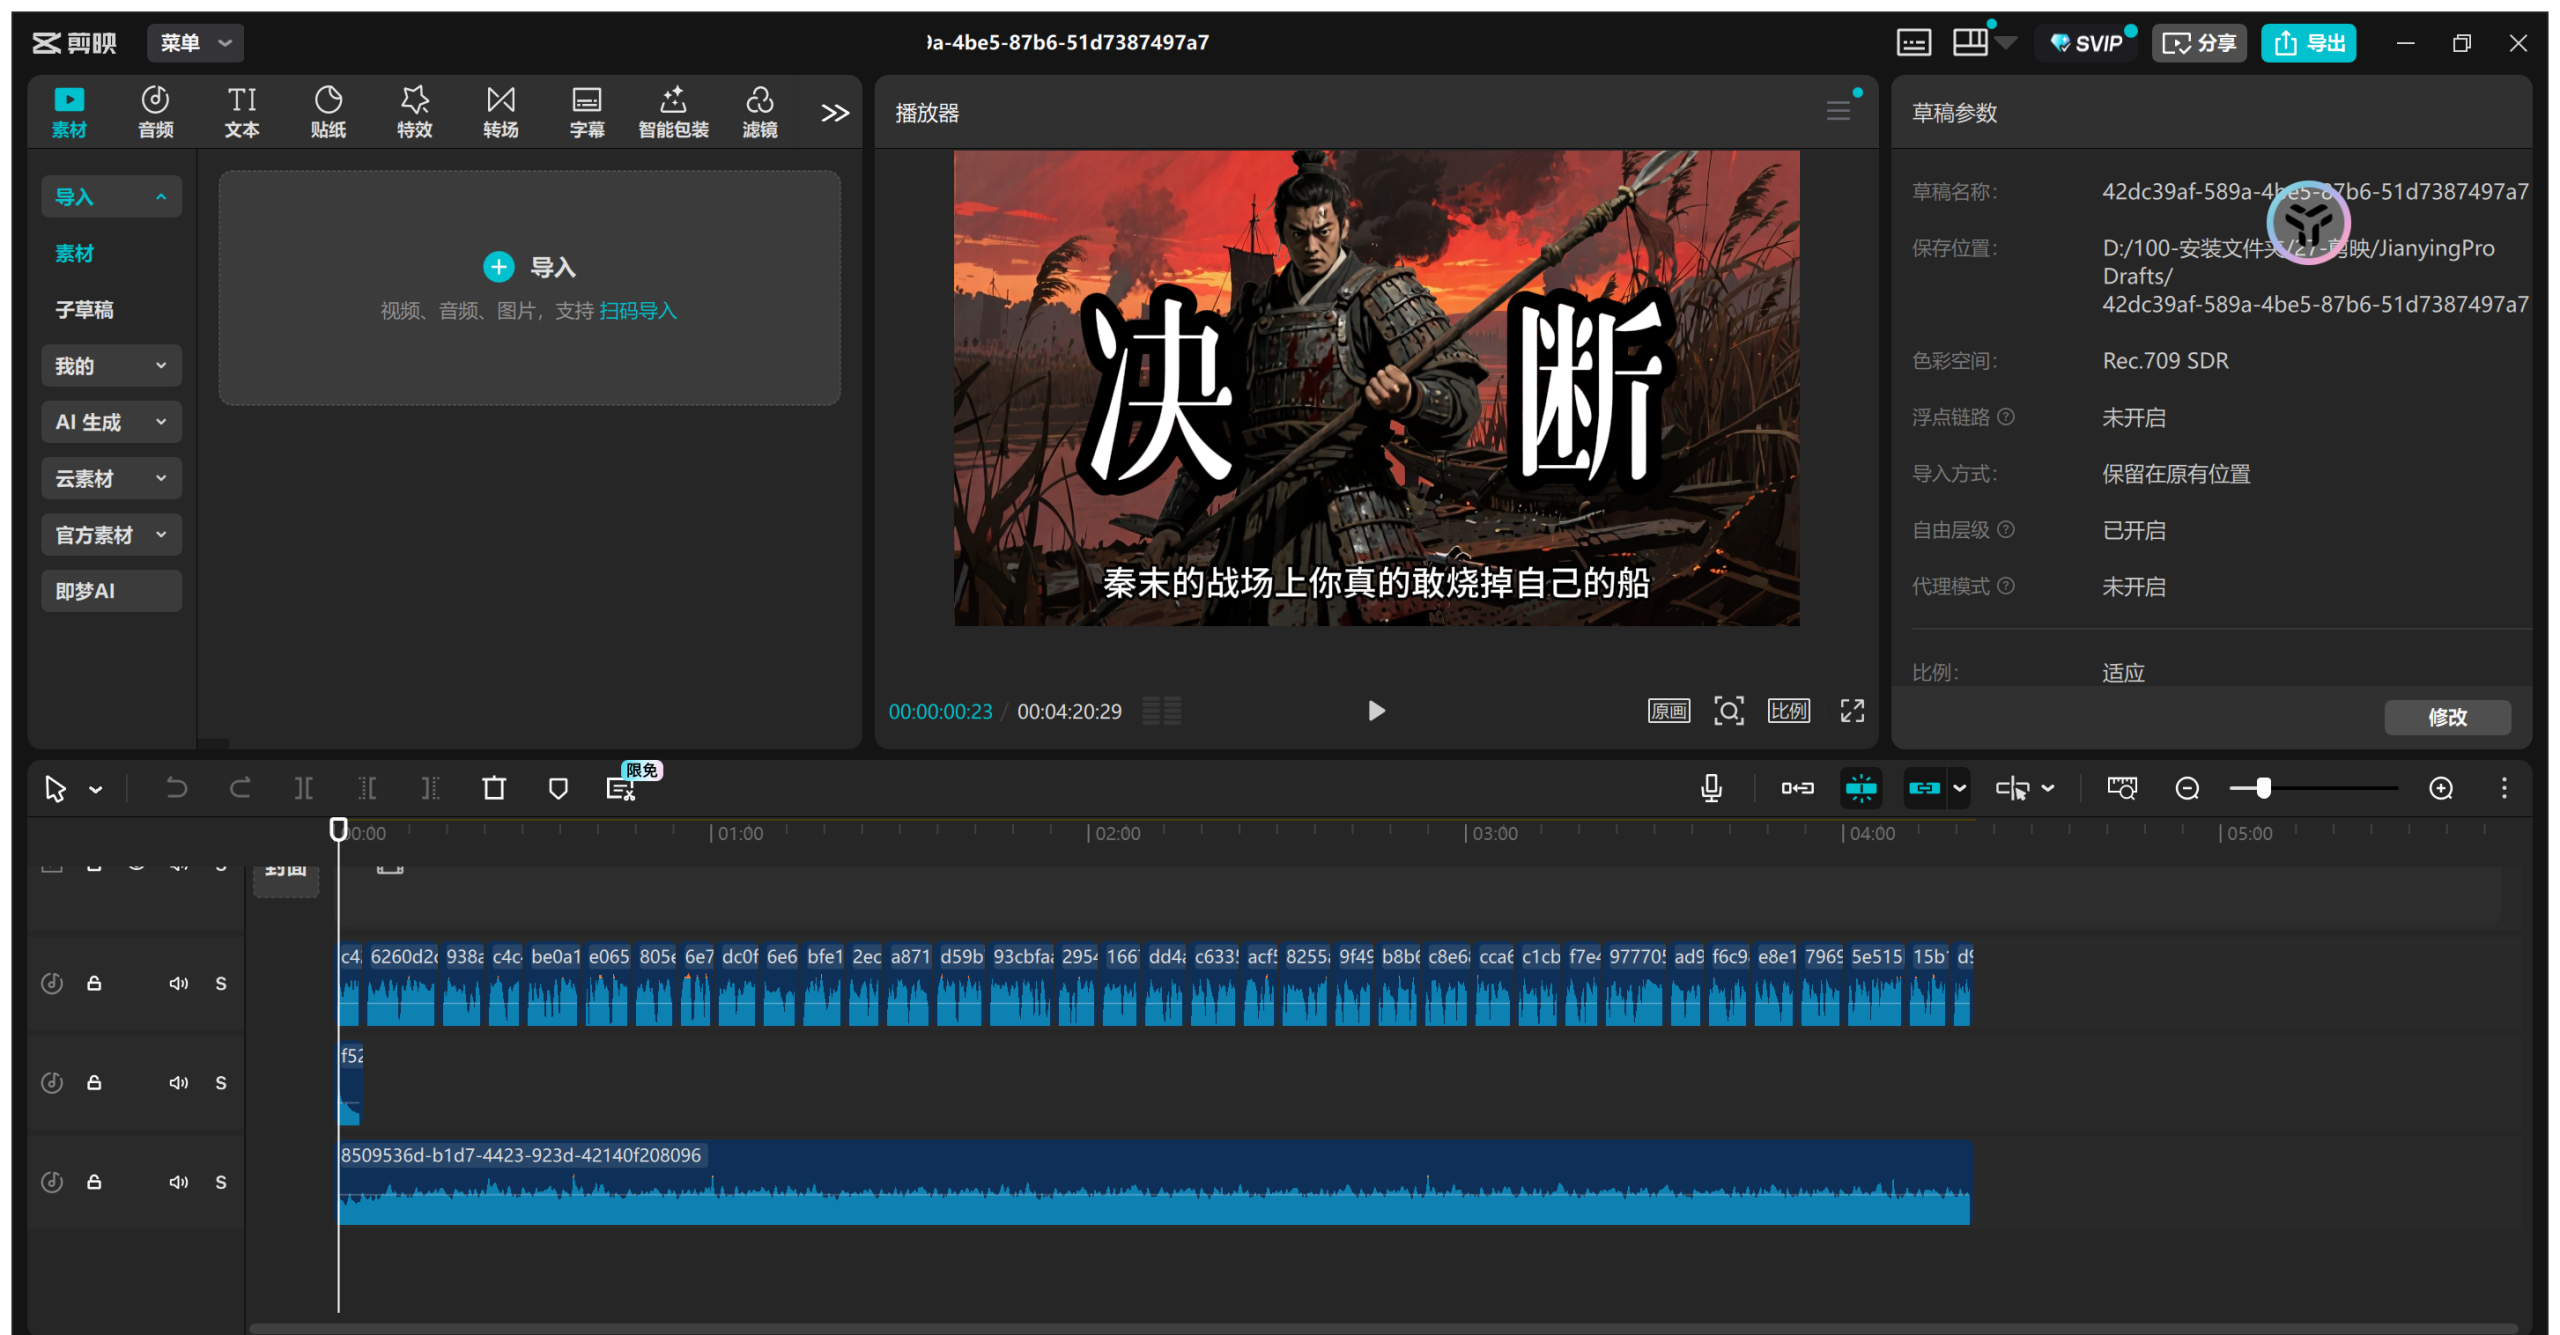Expand the AI 生成 section

tap(111, 422)
